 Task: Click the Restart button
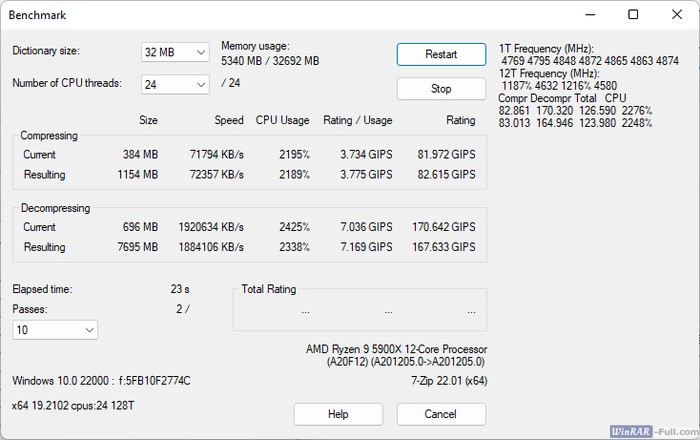(x=441, y=54)
